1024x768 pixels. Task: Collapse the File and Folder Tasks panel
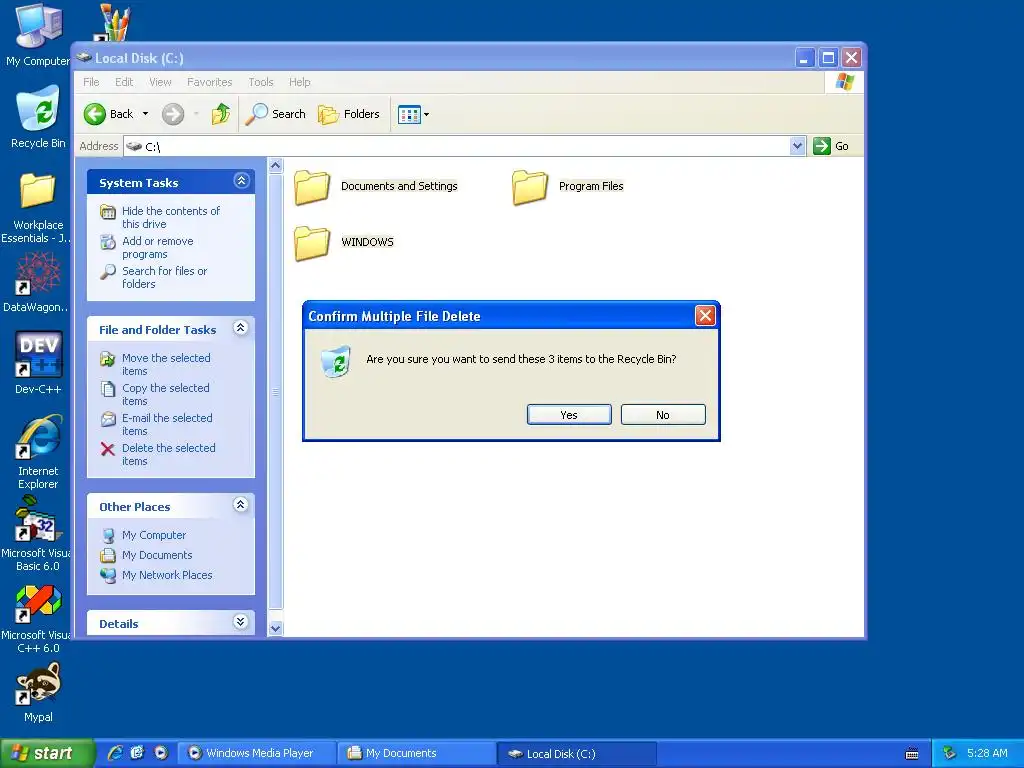[x=240, y=328]
